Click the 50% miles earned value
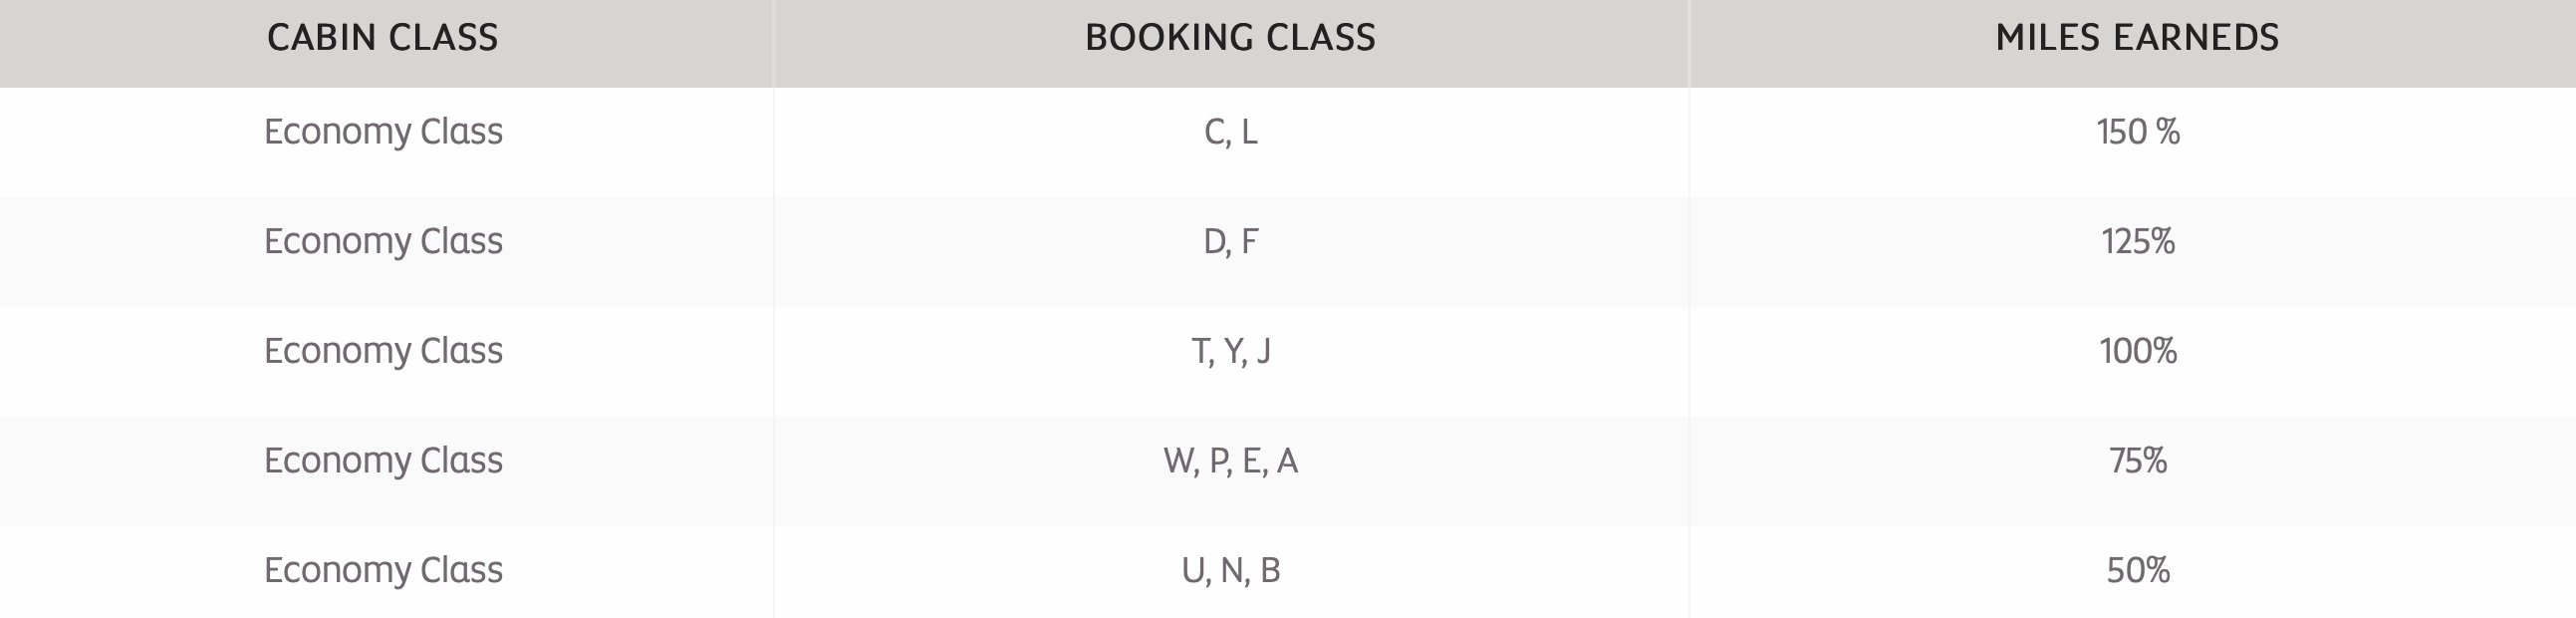 [x=2138, y=570]
